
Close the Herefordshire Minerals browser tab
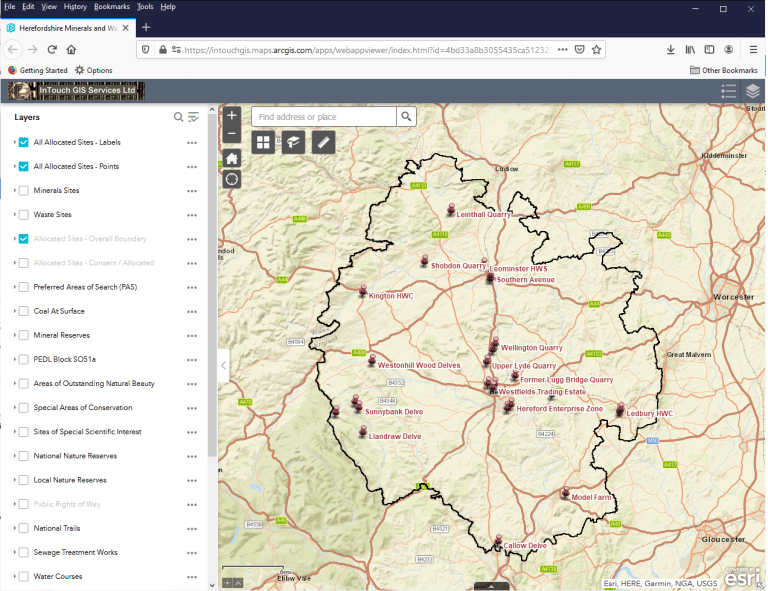coord(125,28)
